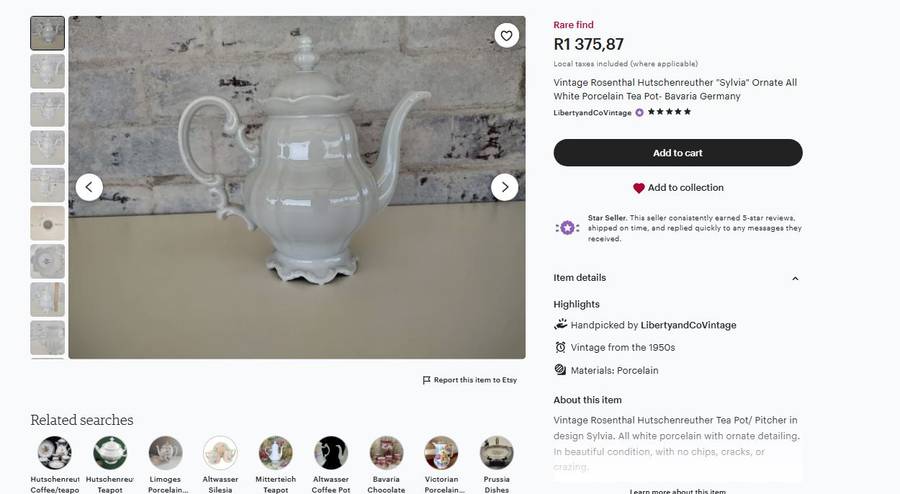Image resolution: width=900 pixels, height=494 pixels.
Task: Select the second photo thumbnail
Action: 47,71
